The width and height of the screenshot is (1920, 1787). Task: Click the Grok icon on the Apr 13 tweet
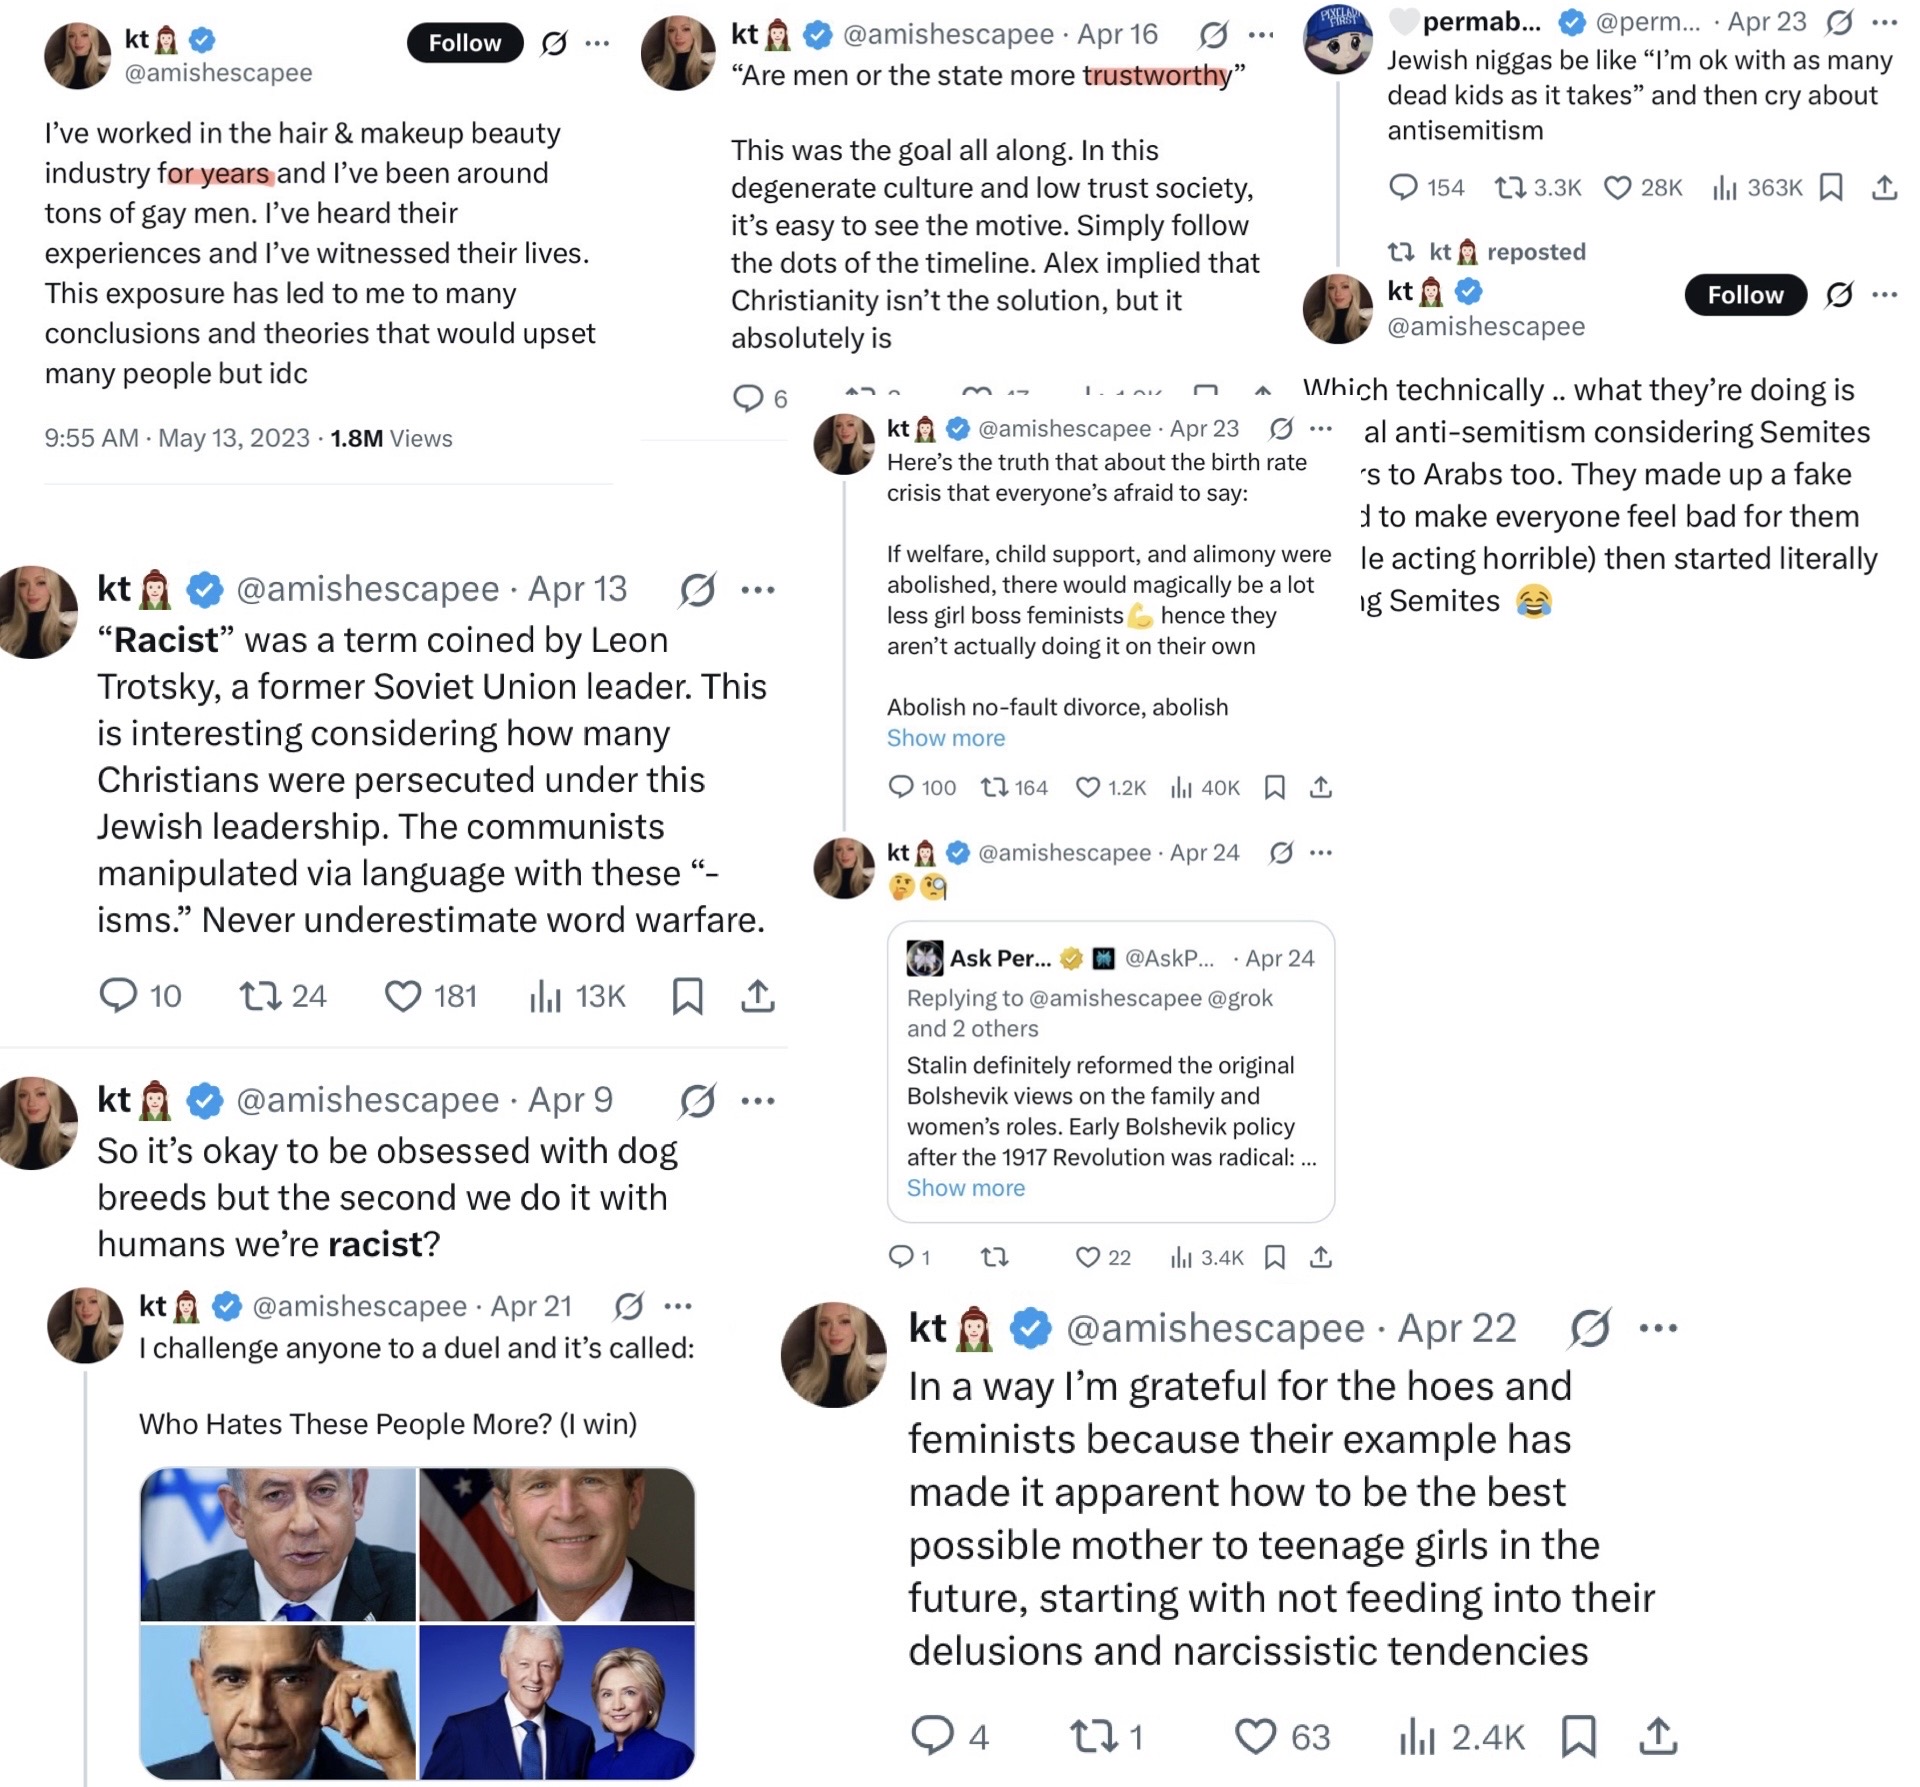coord(697,590)
